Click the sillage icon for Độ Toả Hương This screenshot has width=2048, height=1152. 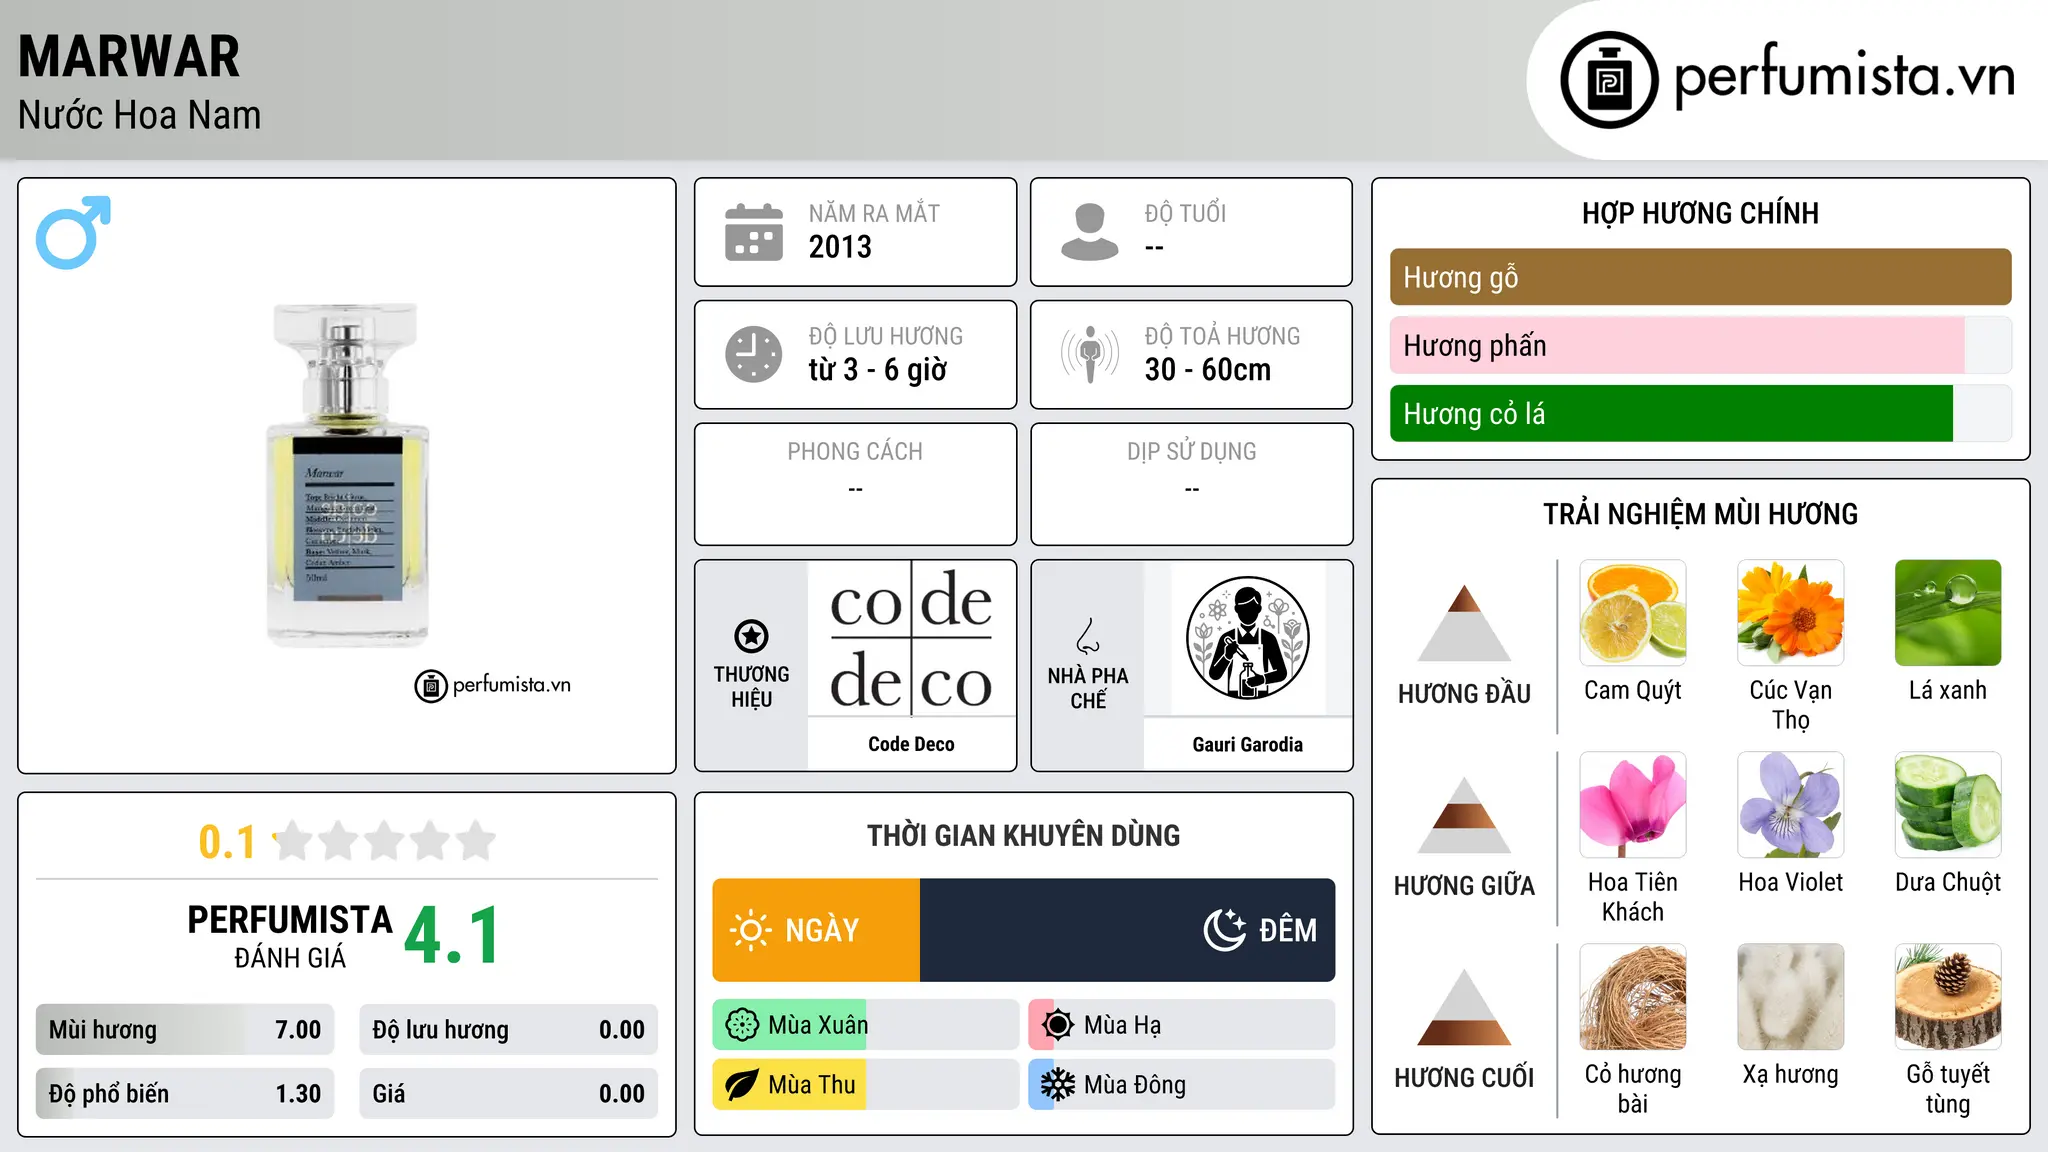1090,354
